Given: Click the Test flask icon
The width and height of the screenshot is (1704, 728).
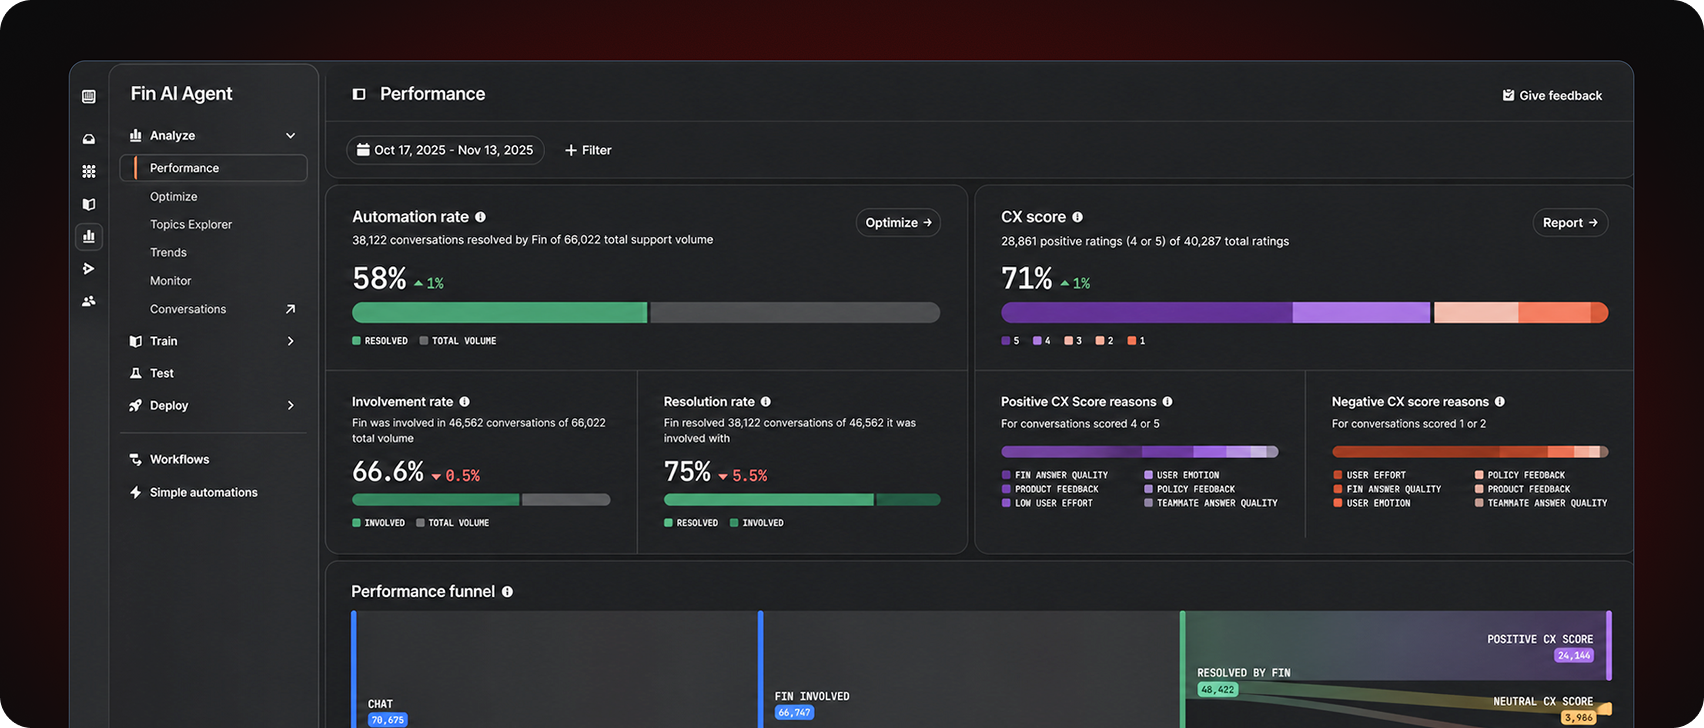Looking at the screenshot, I should [136, 373].
